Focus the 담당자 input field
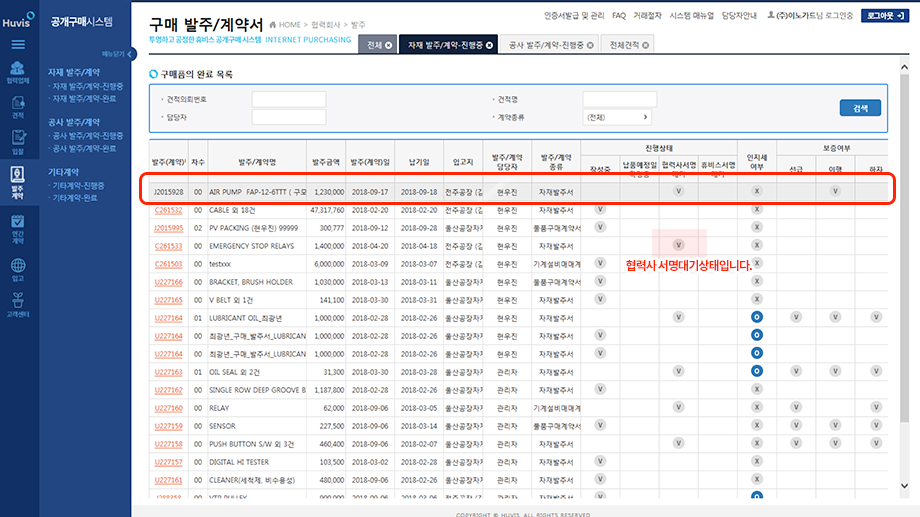920x517 pixels. [289, 117]
